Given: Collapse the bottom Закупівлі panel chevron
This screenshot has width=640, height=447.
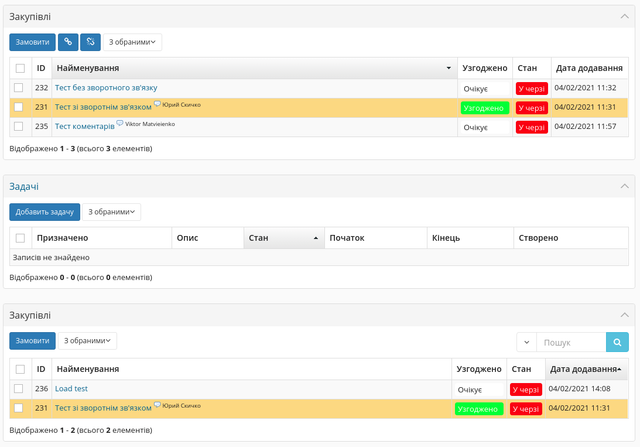Looking at the screenshot, I should (624, 315).
